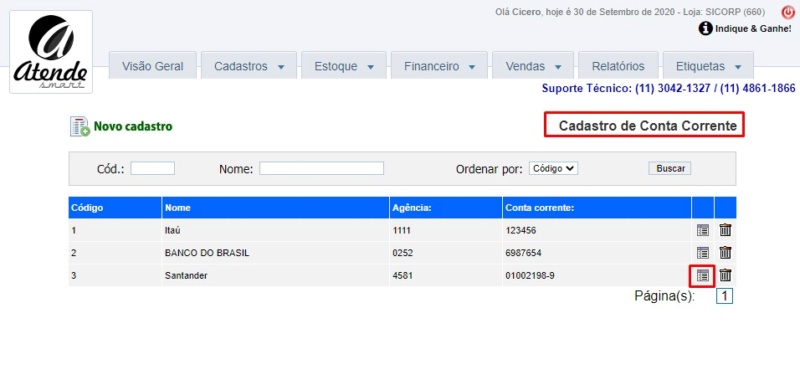Viewport: 800px width, 380px height.
Task: Open the edit icon for BANCO DO BRASIL
Action: pos(703,253)
